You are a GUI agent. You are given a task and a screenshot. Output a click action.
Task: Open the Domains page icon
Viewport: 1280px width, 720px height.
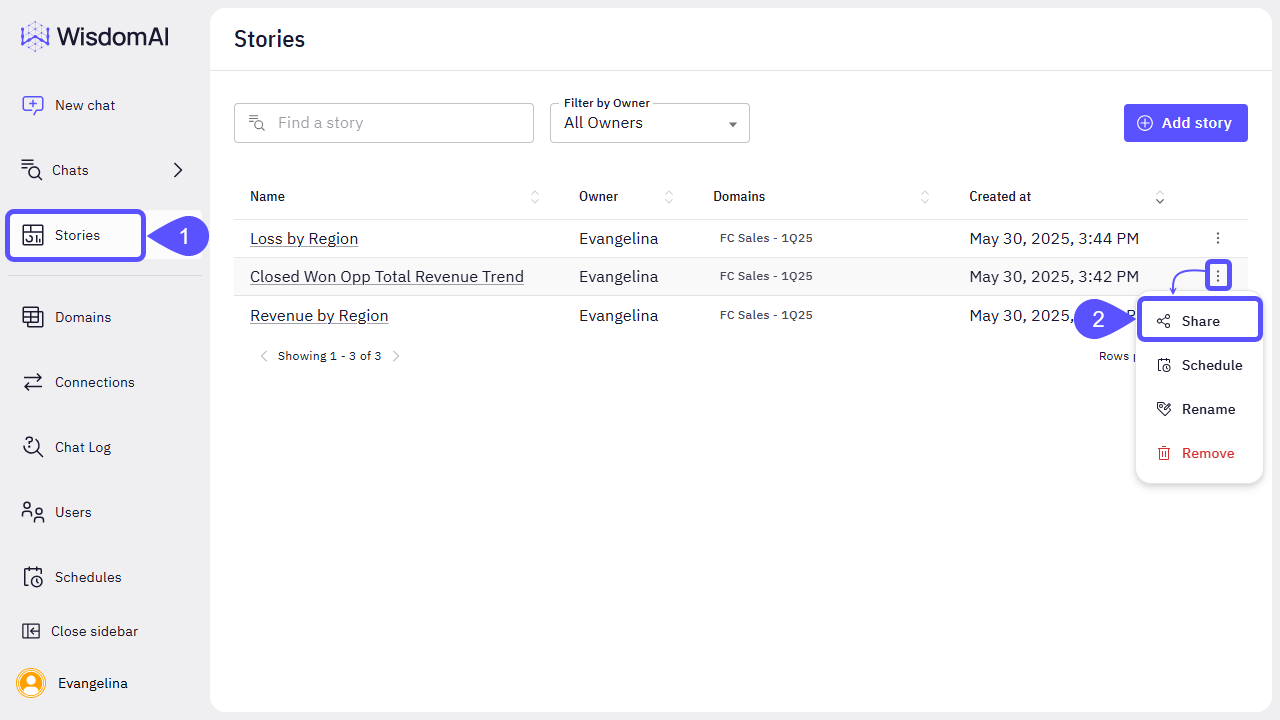click(33, 317)
